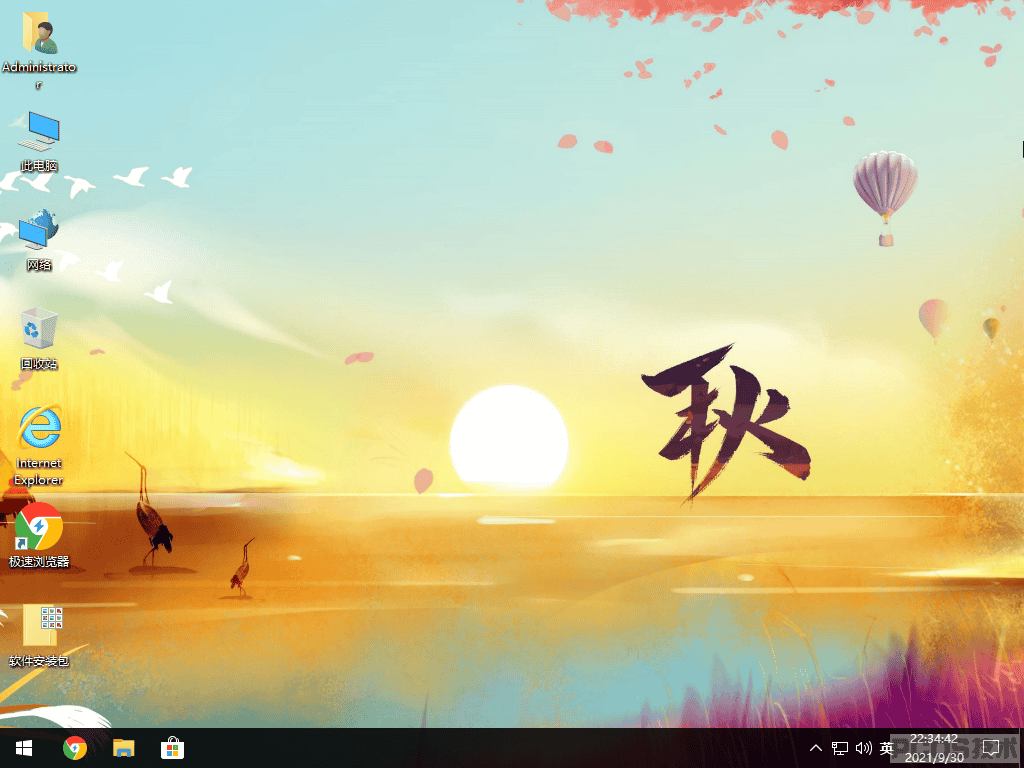Switch the 英 input method indicator
The width and height of the screenshot is (1024, 768).
point(886,748)
